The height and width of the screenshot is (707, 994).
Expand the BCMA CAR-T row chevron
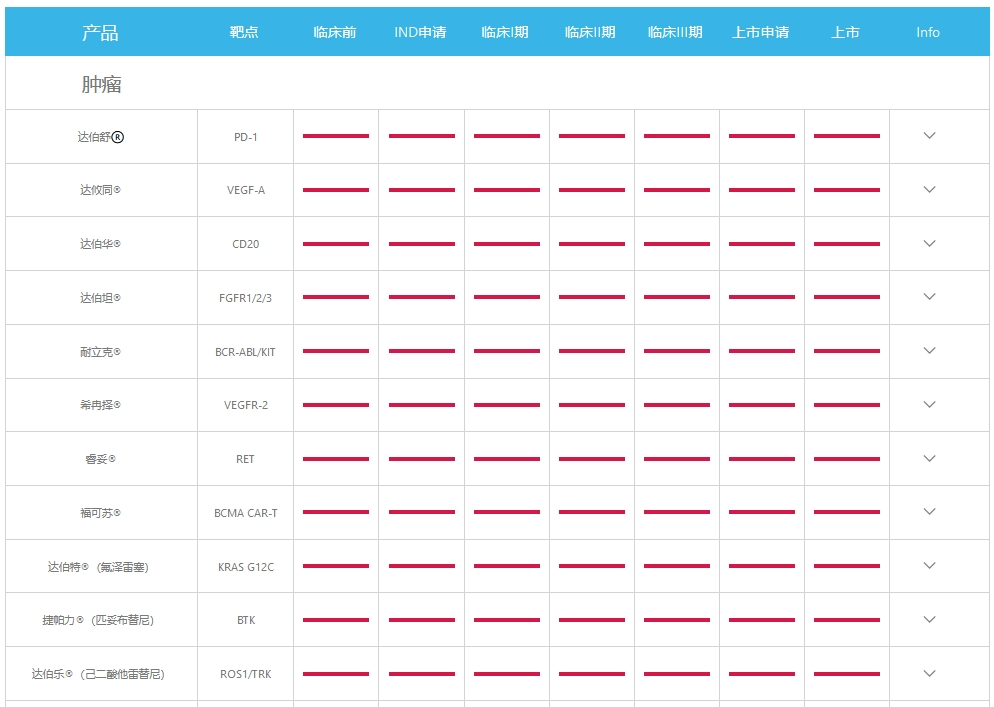pyautogui.click(x=929, y=512)
